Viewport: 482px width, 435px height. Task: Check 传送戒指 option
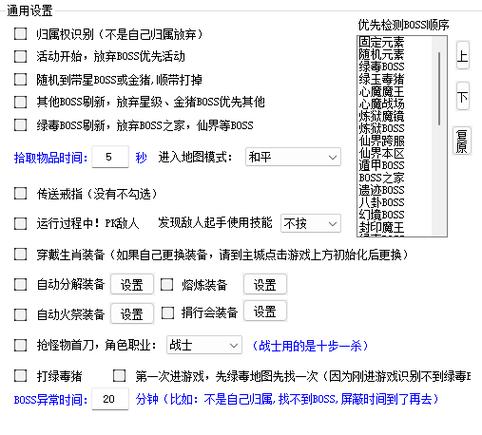pyautogui.click(x=20, y=193)
